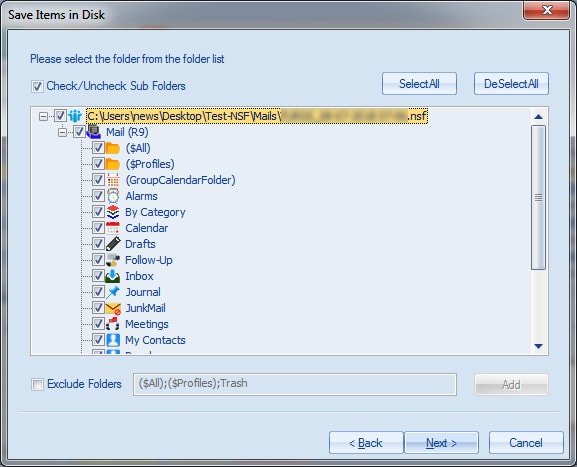The height and width of the screenshot is (467, 577).
Task: Click the JunkMail envelope icon
Action: (x=113, y=308)
